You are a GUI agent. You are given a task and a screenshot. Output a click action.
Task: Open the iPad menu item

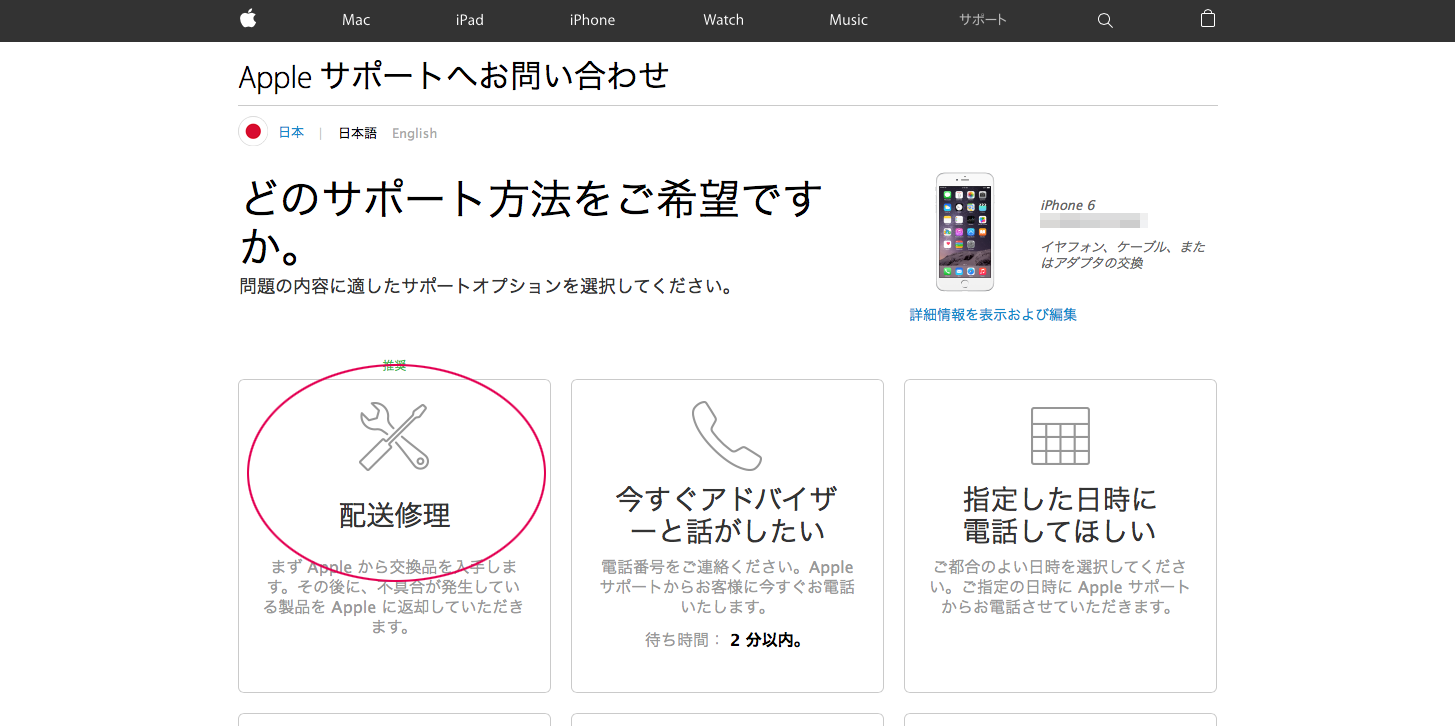pos(469,20)
